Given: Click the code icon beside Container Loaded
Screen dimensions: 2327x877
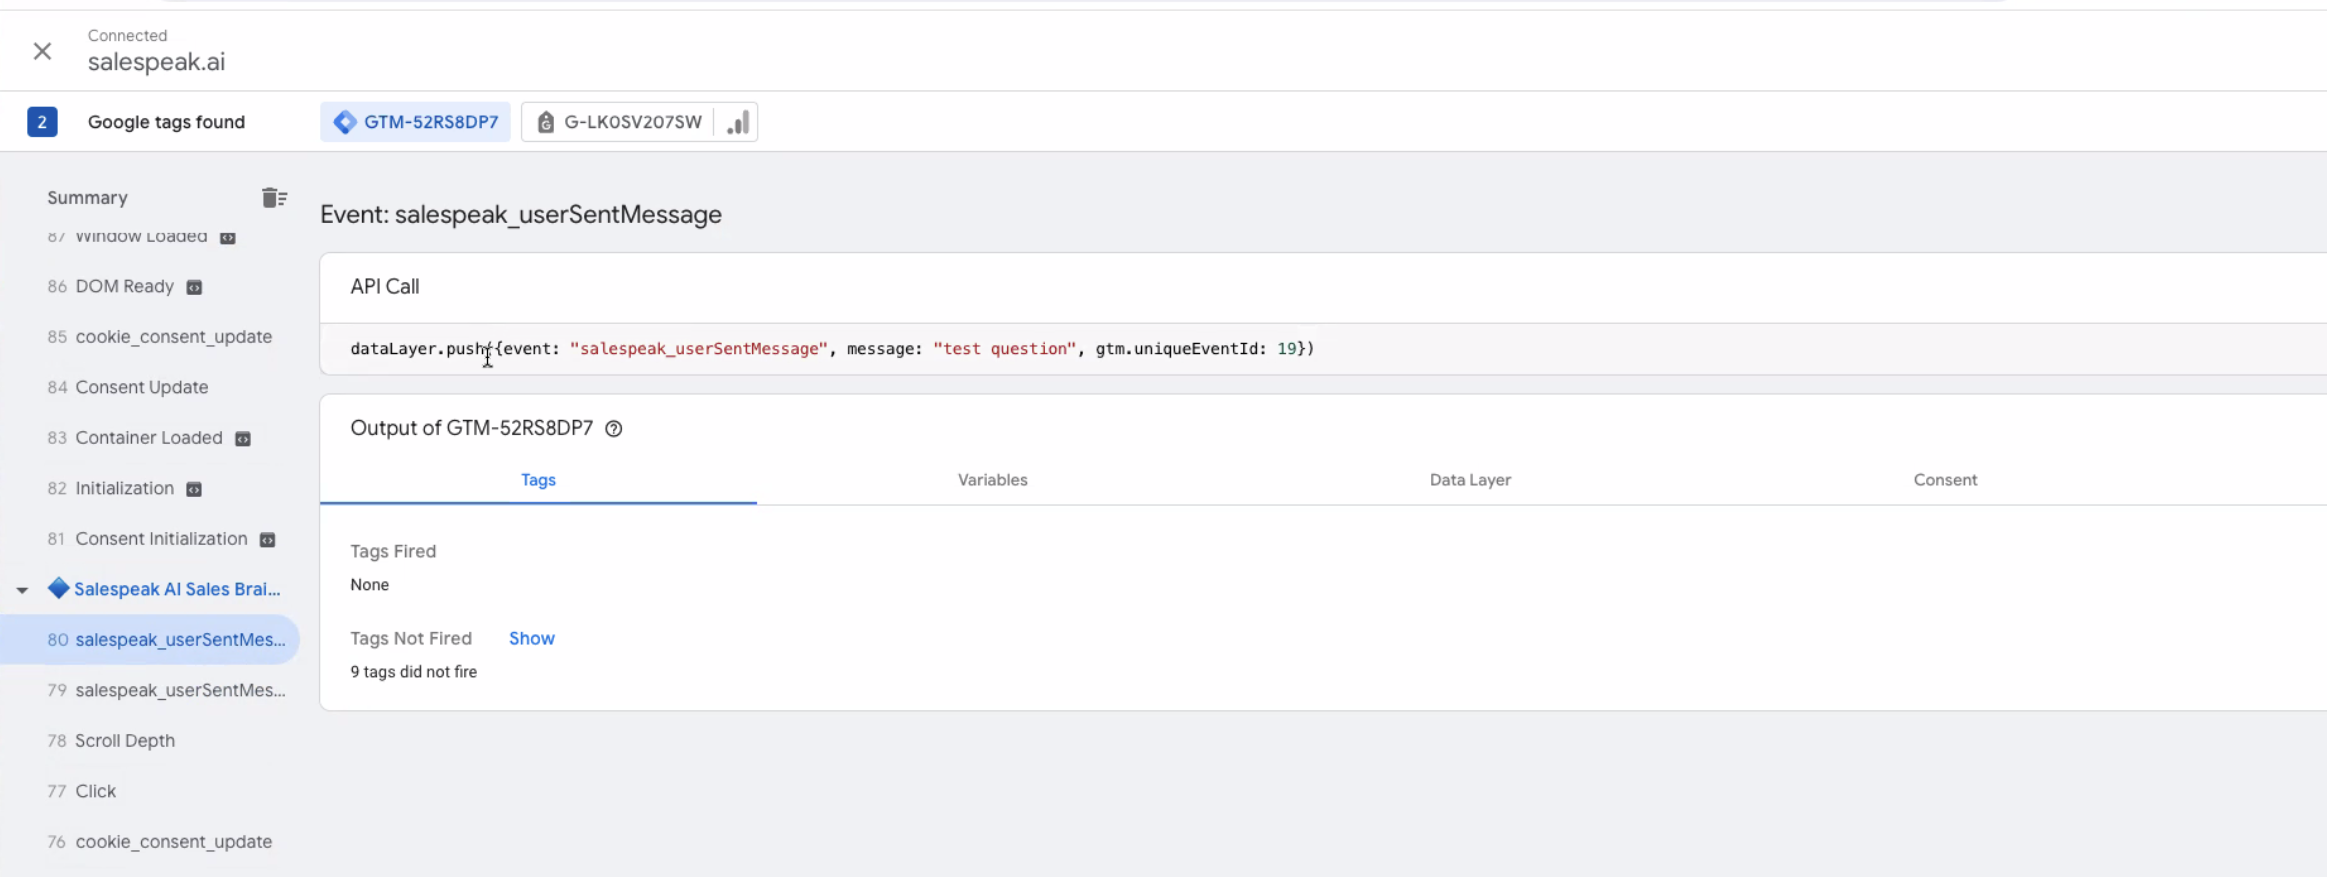Looking at the screenshot, I should click(x=242, y=439).
